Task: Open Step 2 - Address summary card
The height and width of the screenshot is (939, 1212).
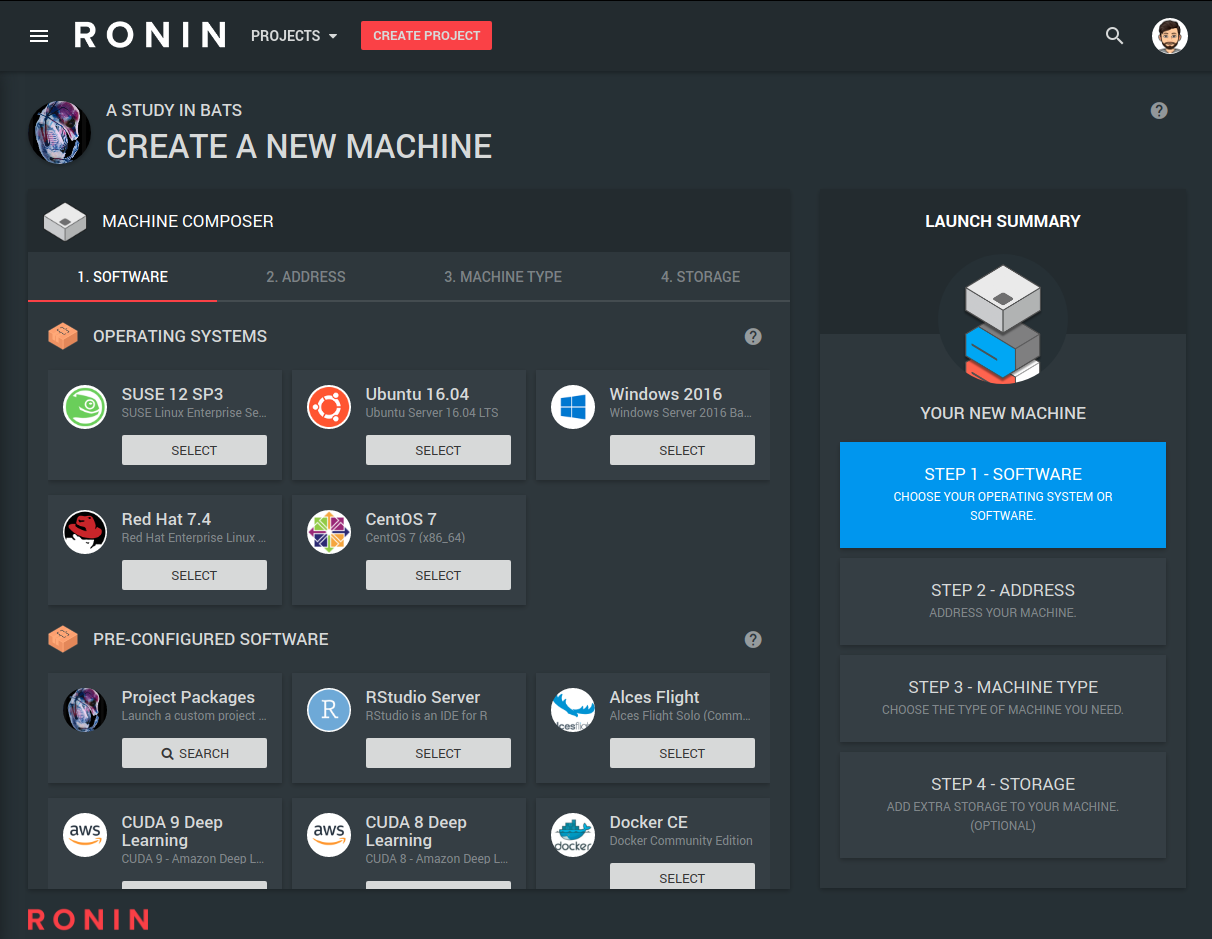Action: (1003, 601)
